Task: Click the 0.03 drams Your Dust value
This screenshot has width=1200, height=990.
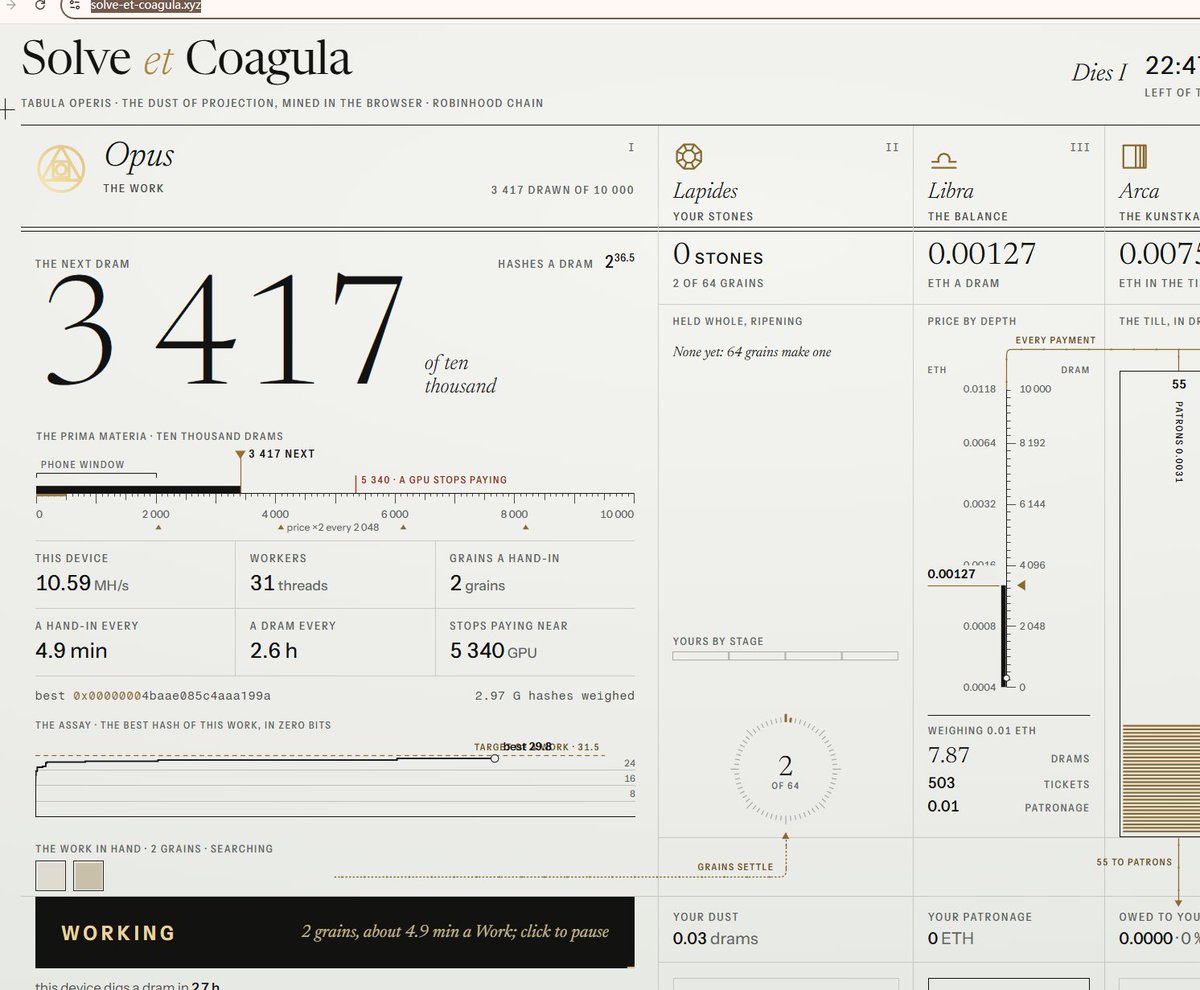Action: (715, 939)
